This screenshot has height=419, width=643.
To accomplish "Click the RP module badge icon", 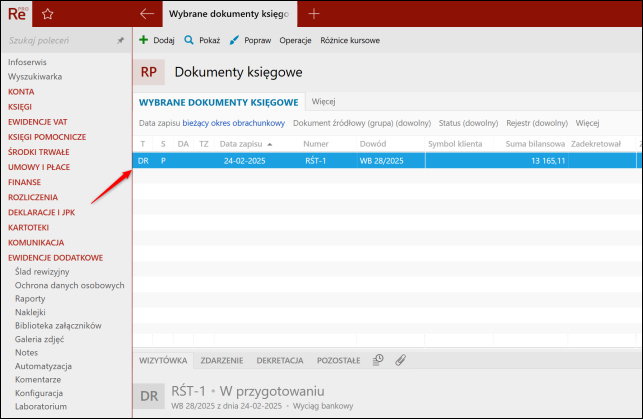I will tap(149, 72).
